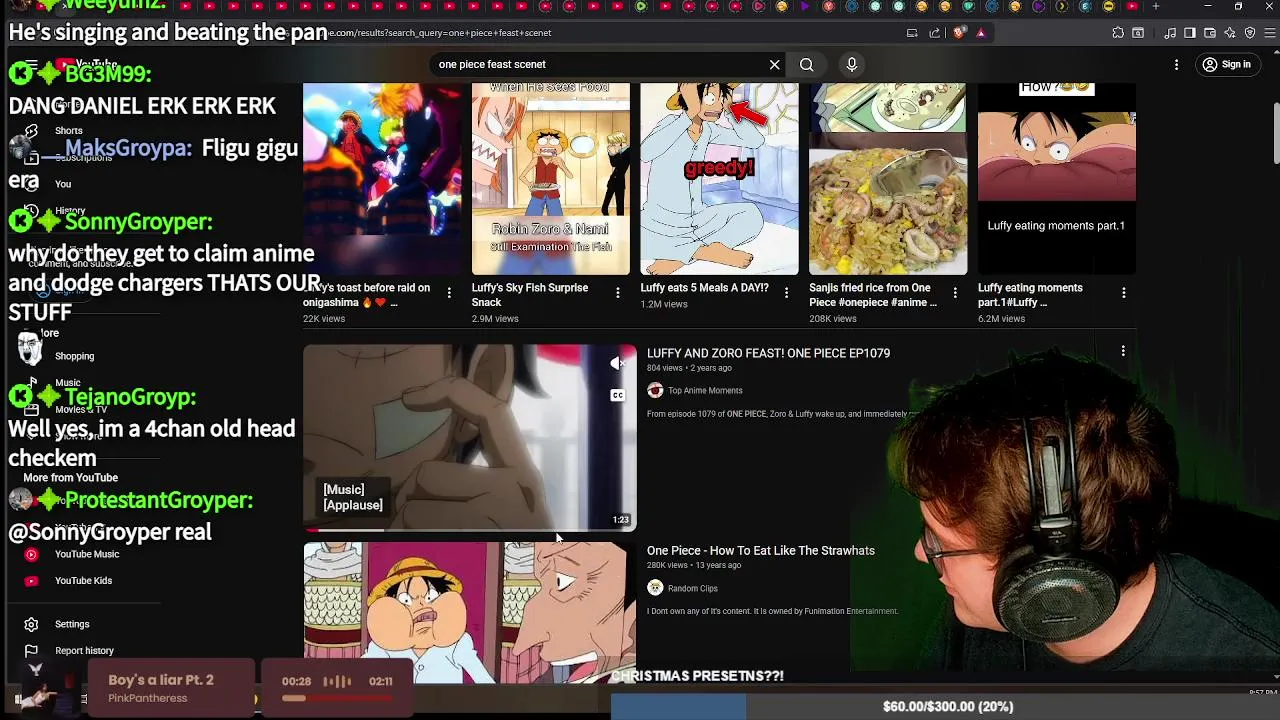
Task: Click the Top Anime Moments channel avatar
Action: tap(655, 390)
